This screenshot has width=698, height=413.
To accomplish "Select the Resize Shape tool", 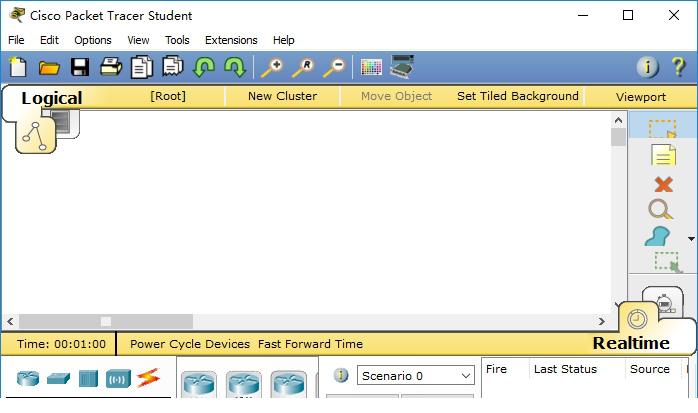I will click(x=668, y=262).
